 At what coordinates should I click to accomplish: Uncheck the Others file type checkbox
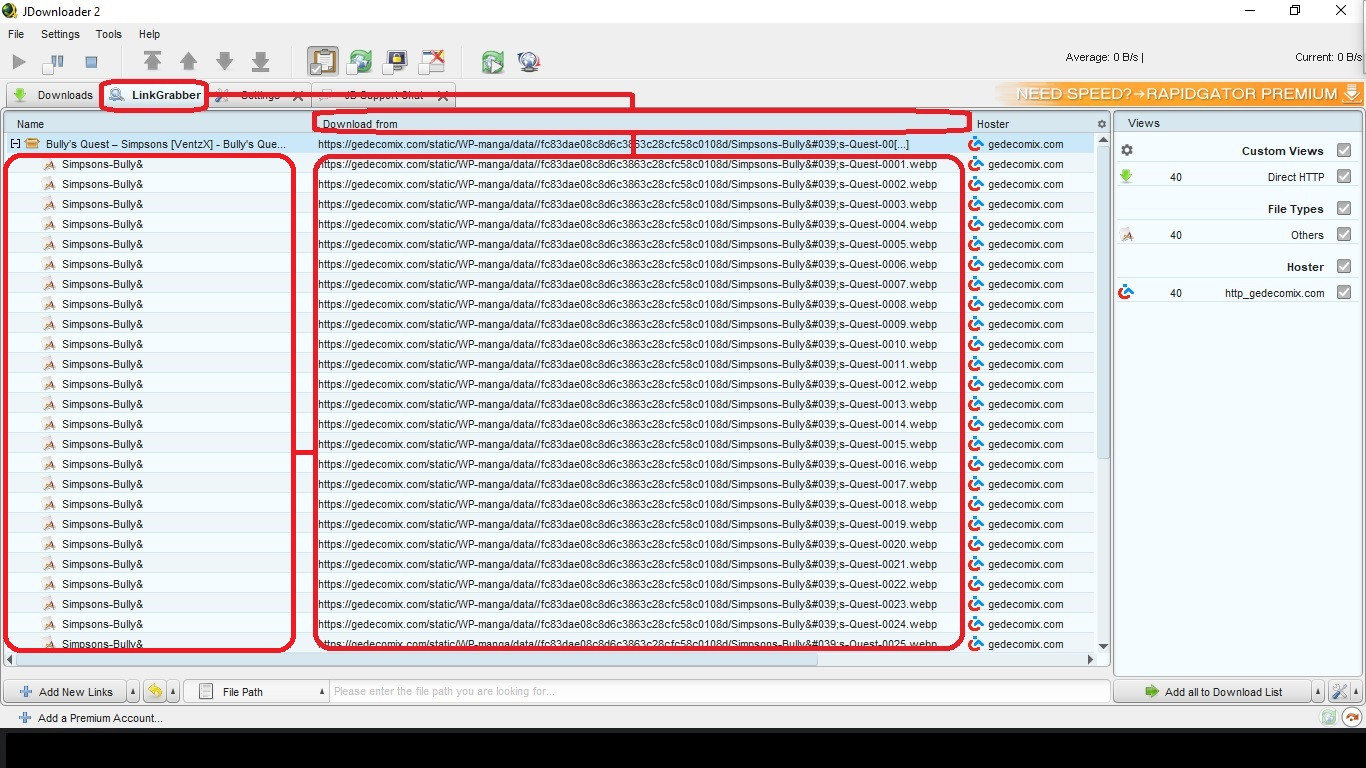pos(1344,234)
